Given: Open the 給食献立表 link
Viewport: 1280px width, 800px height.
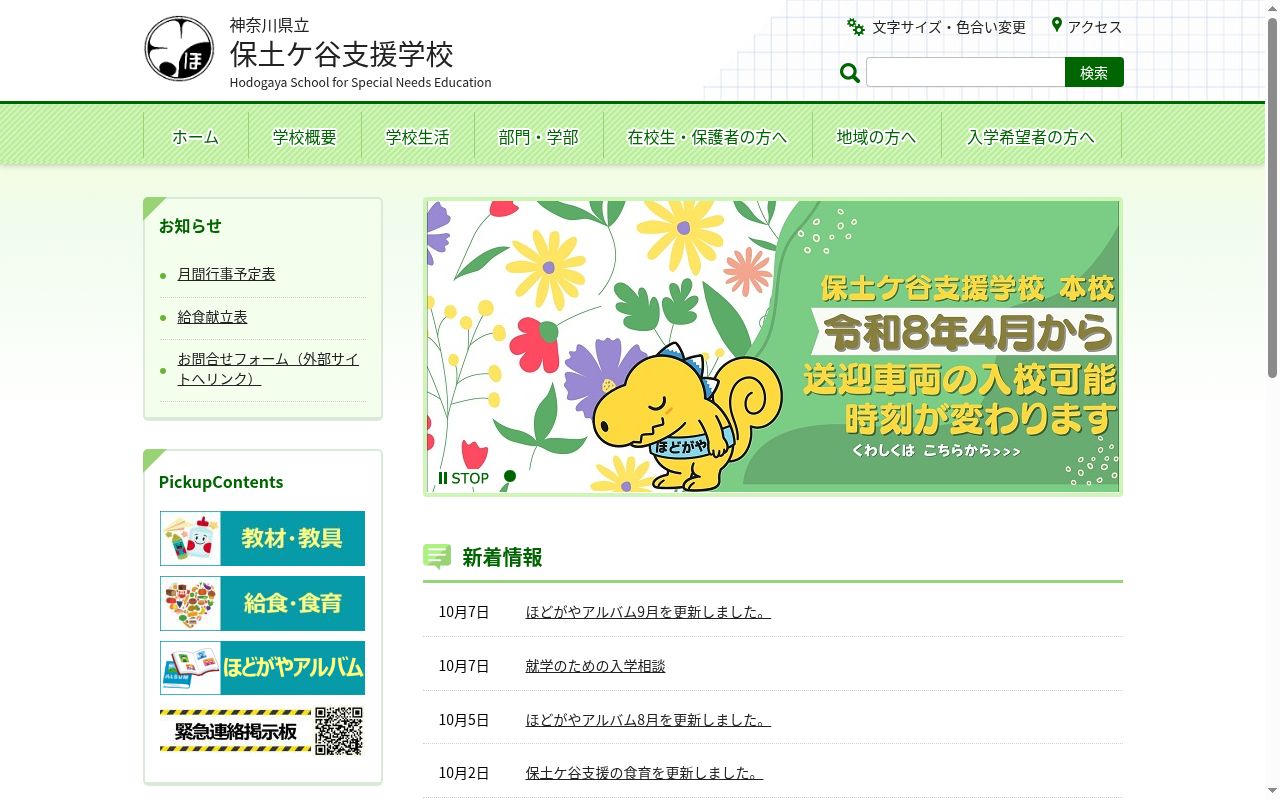Looking at the screenshot, I should coord(212,317).
